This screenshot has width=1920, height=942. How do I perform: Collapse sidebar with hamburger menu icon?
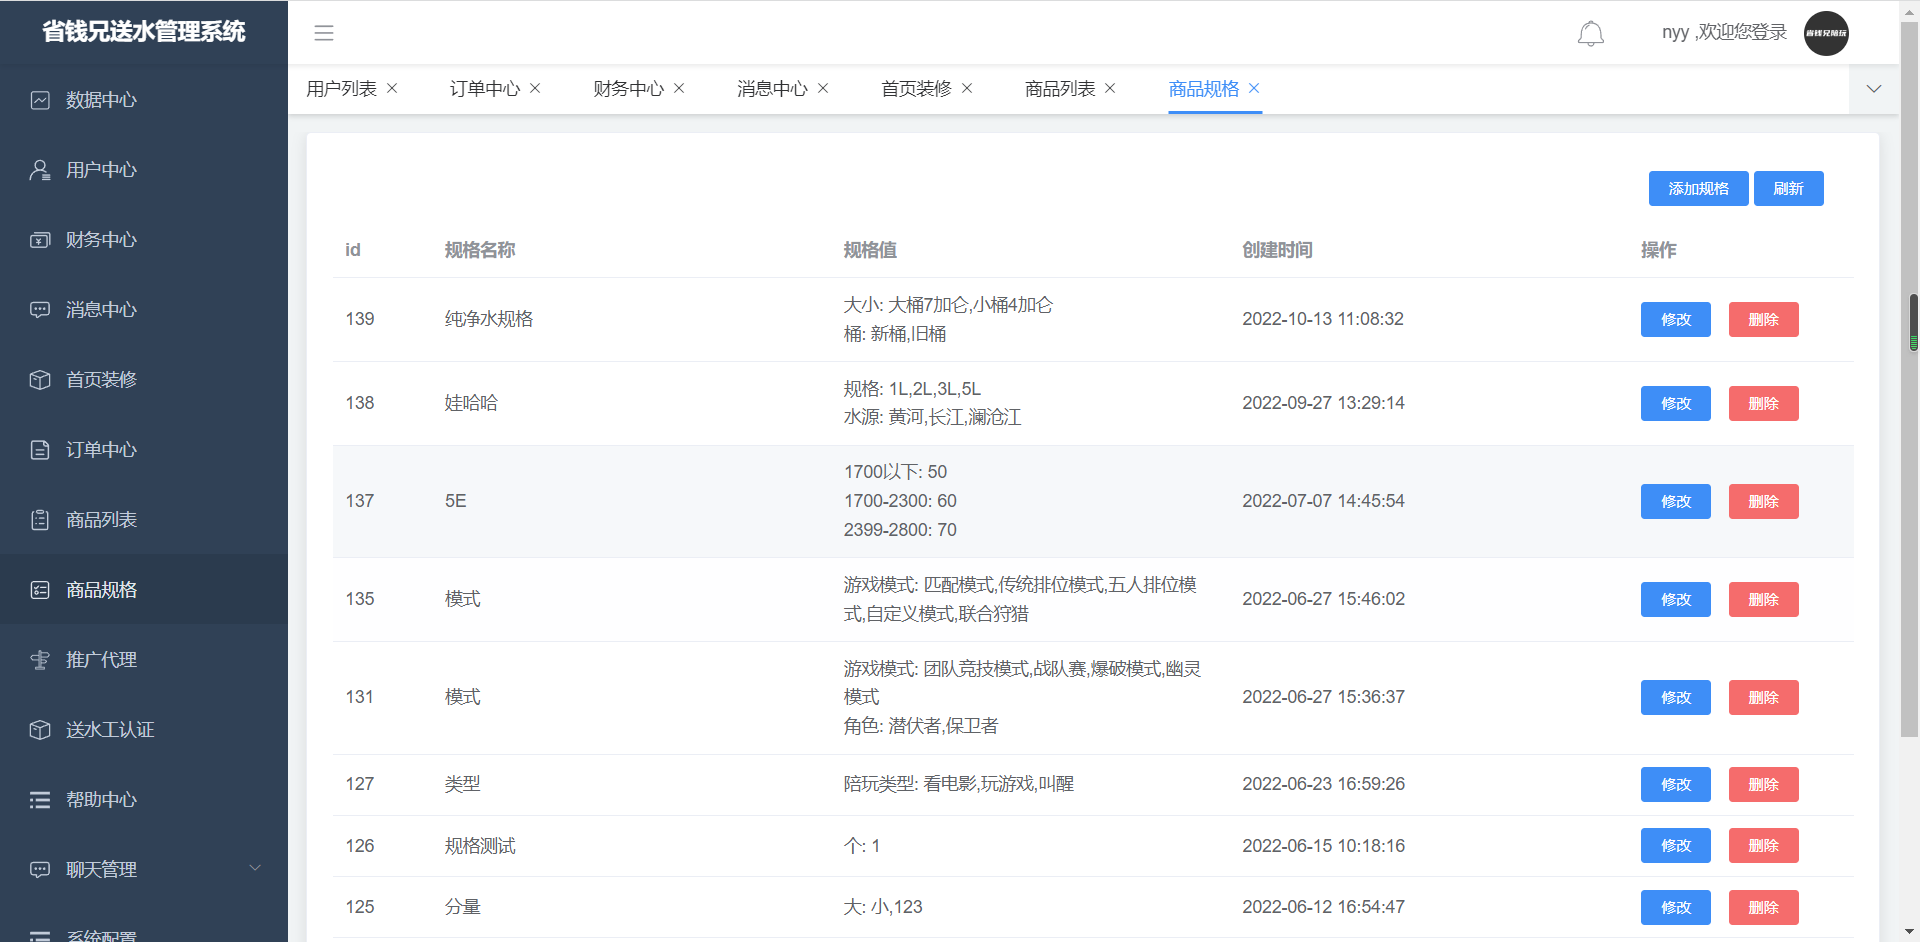point(324,33)
